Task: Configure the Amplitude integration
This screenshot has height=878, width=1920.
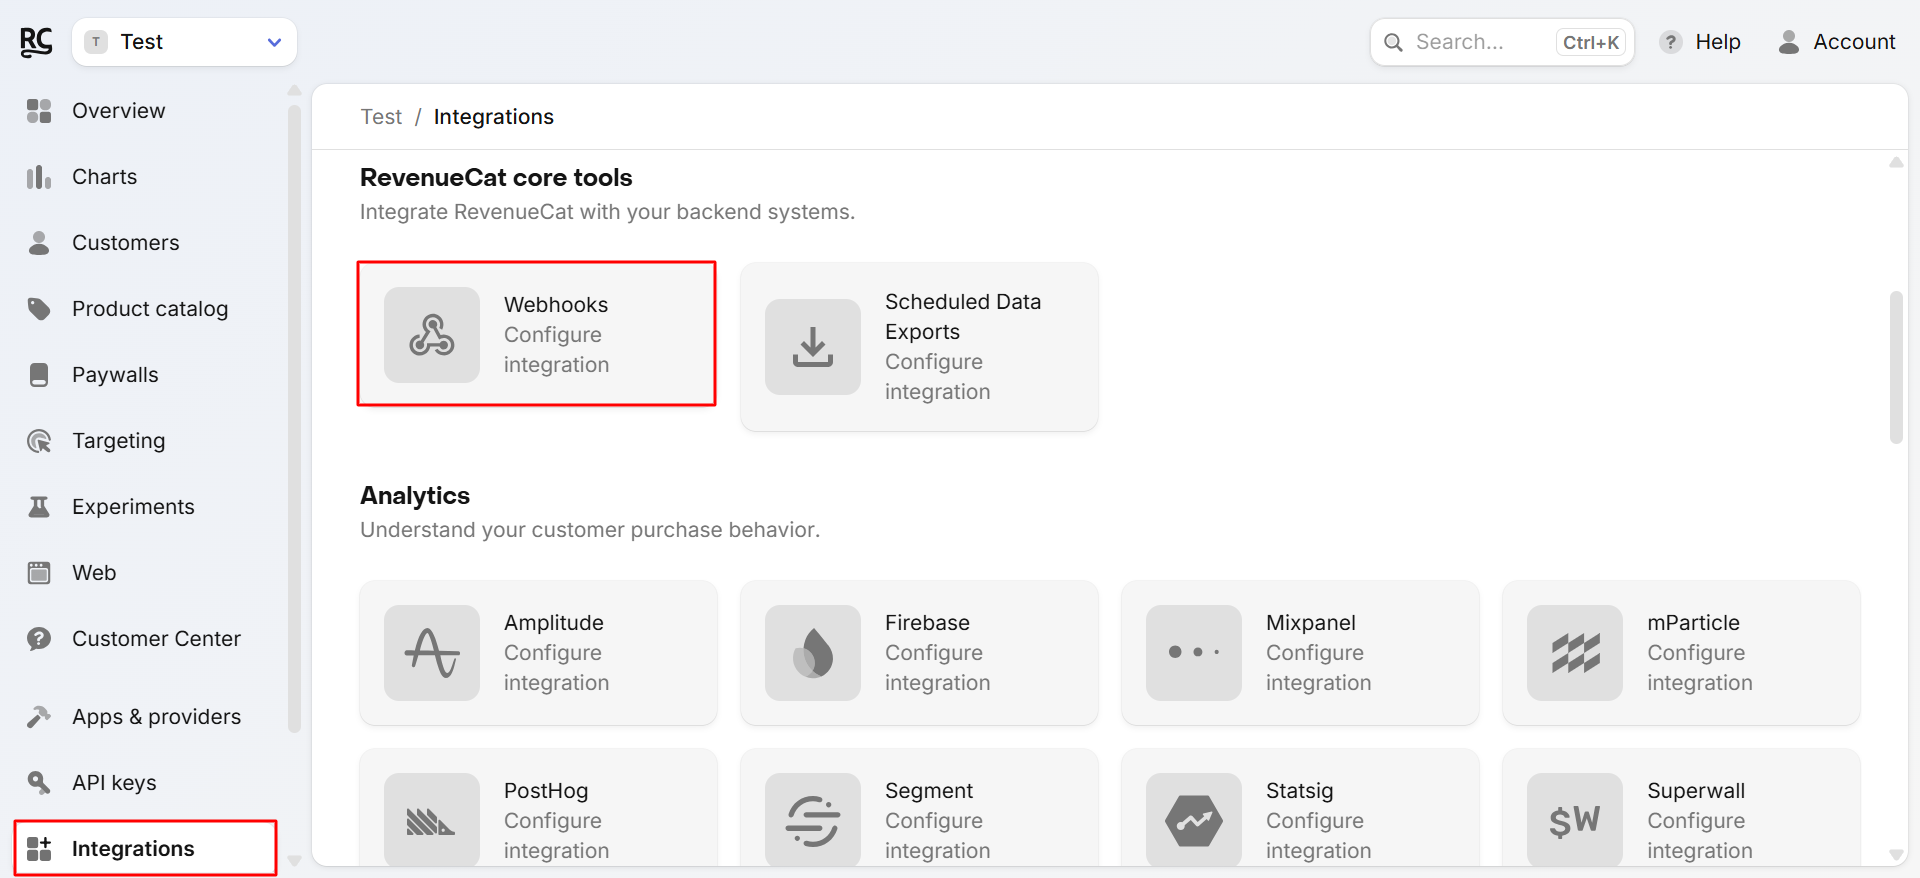Action: coord(538,653)
